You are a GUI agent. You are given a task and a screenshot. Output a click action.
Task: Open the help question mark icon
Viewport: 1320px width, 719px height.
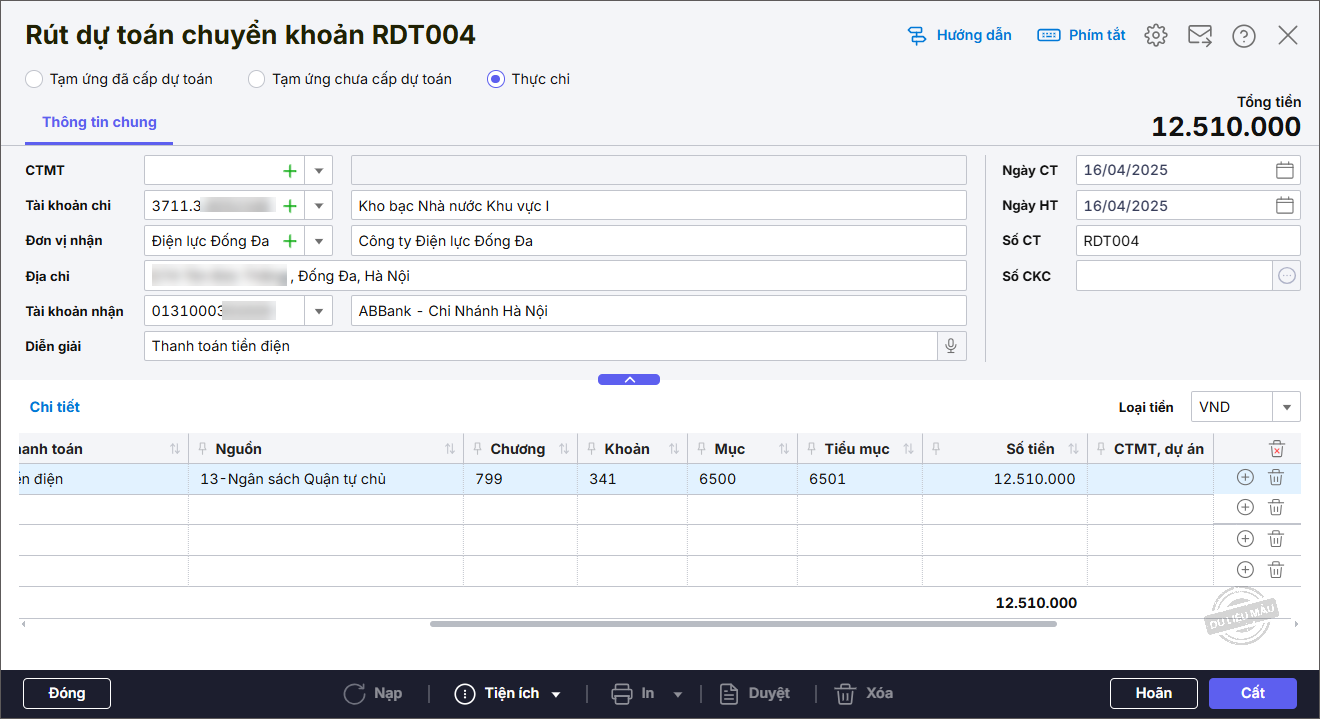[x=1244, y=36]
